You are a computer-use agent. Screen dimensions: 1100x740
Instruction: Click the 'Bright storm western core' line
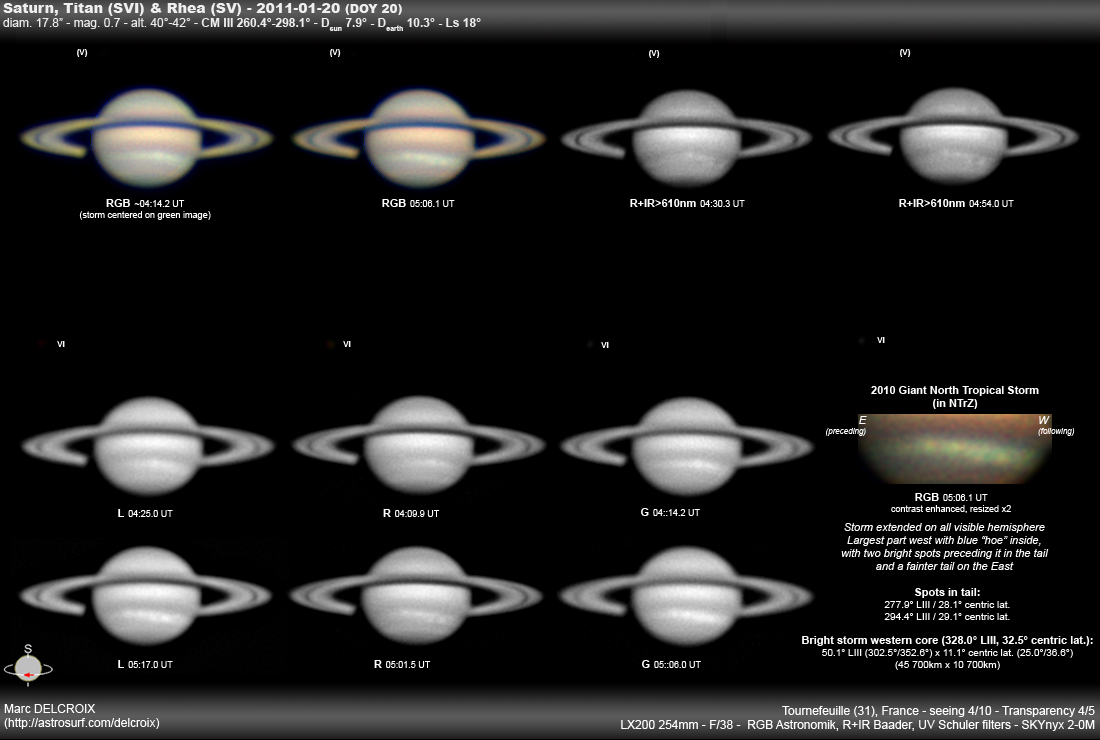pyautogui.click(x=947, y=640)
